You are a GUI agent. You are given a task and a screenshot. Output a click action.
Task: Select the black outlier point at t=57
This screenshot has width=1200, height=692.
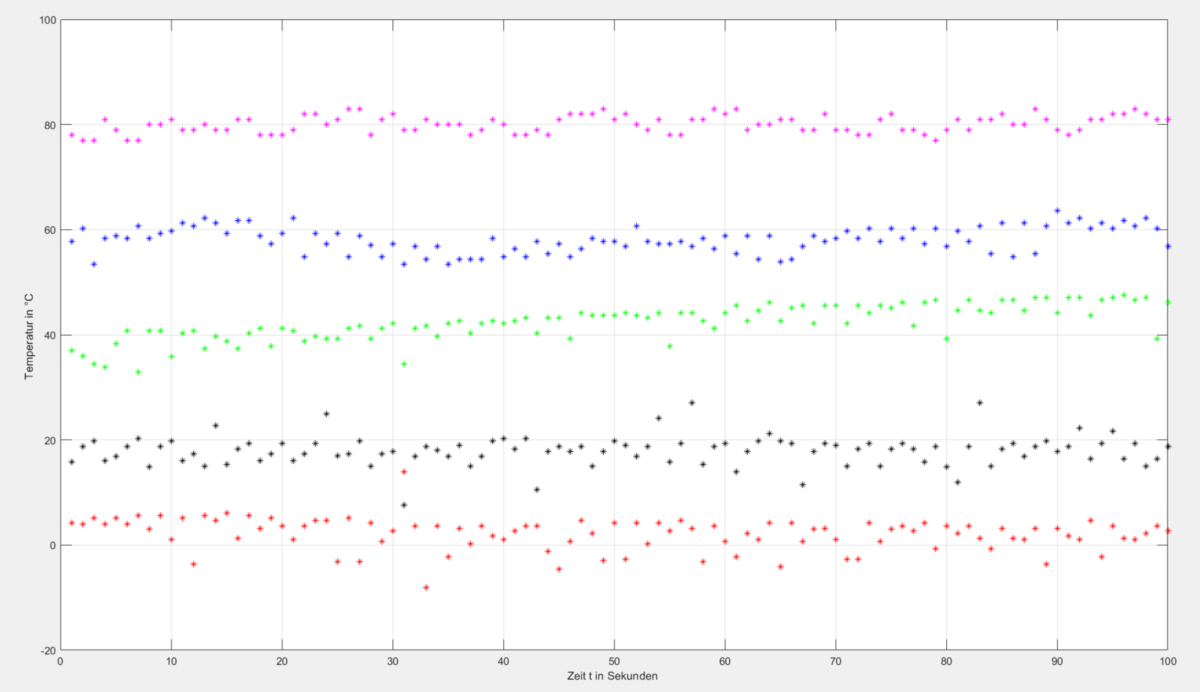pos(692,403)
